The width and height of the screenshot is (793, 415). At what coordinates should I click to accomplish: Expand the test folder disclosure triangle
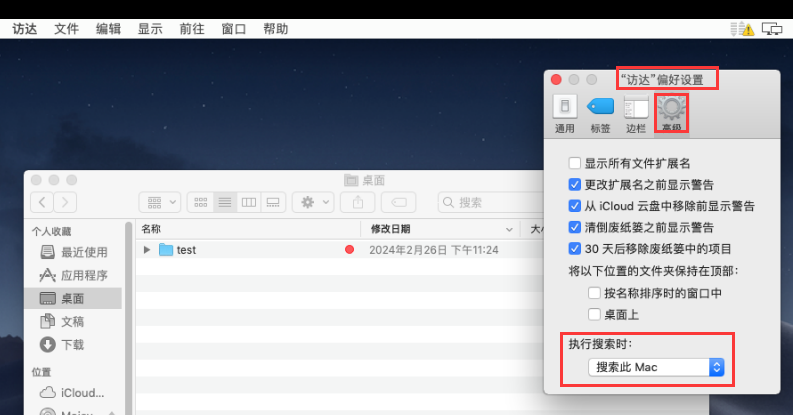tap(147, 249)
